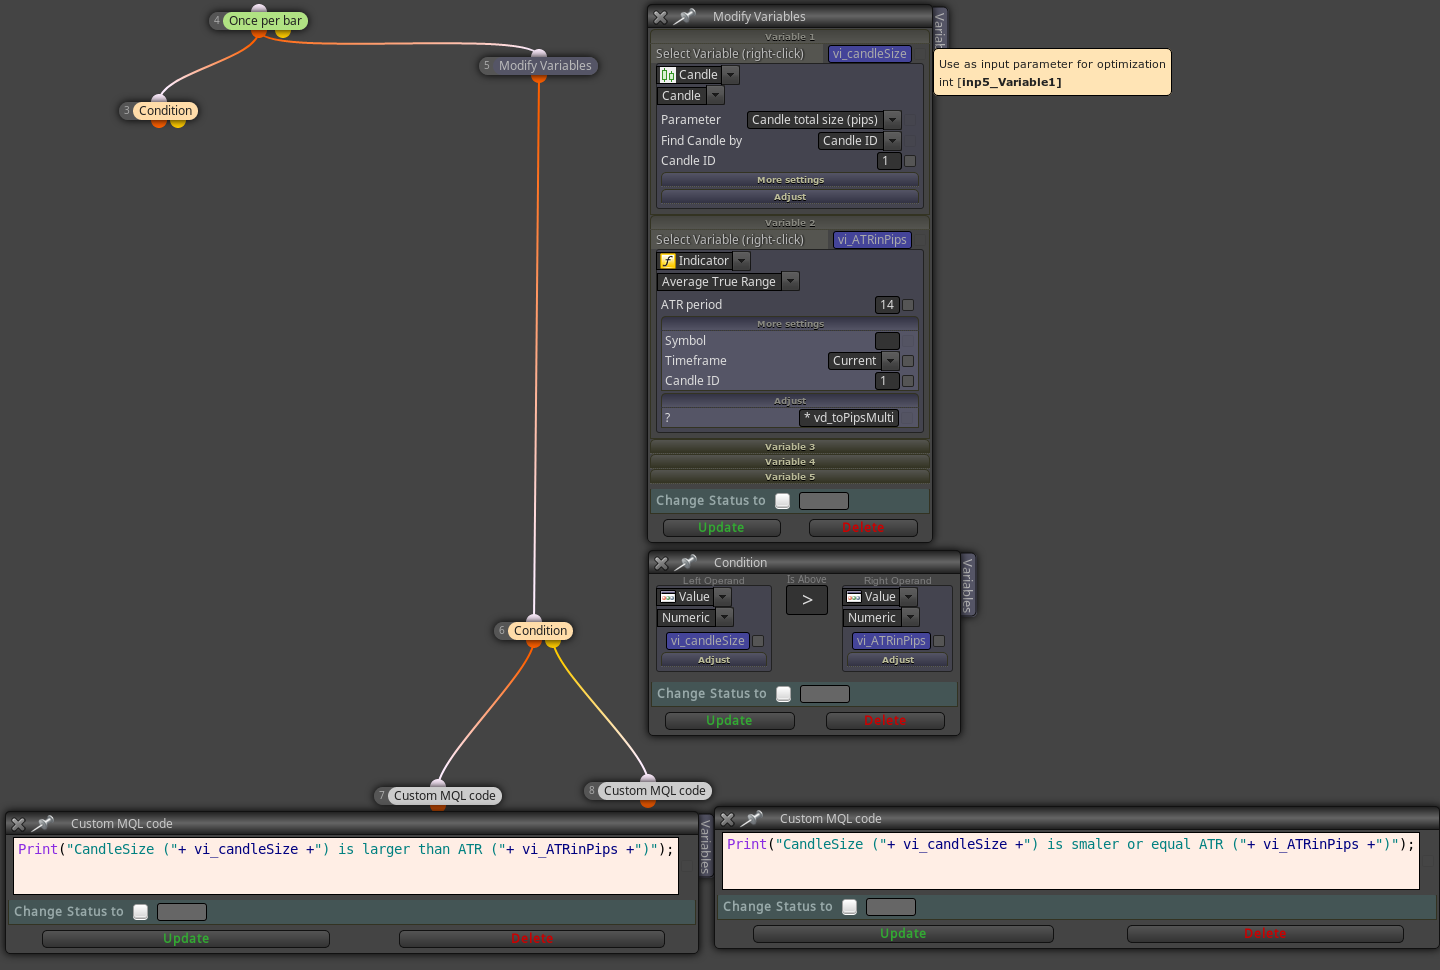Screen dimensions: 1440x970
Task: Click yellow output connector of Condition node 6
Action: pos(553,643)
